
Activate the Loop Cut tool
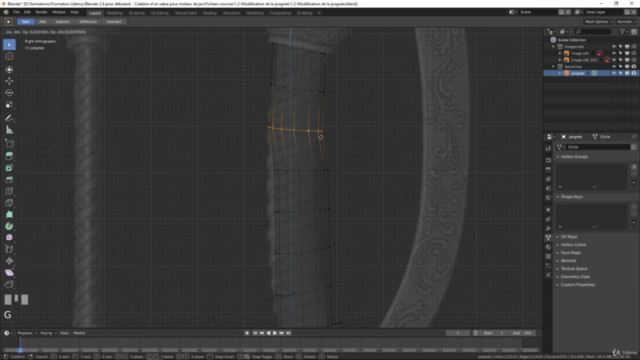tap(9, 191)
